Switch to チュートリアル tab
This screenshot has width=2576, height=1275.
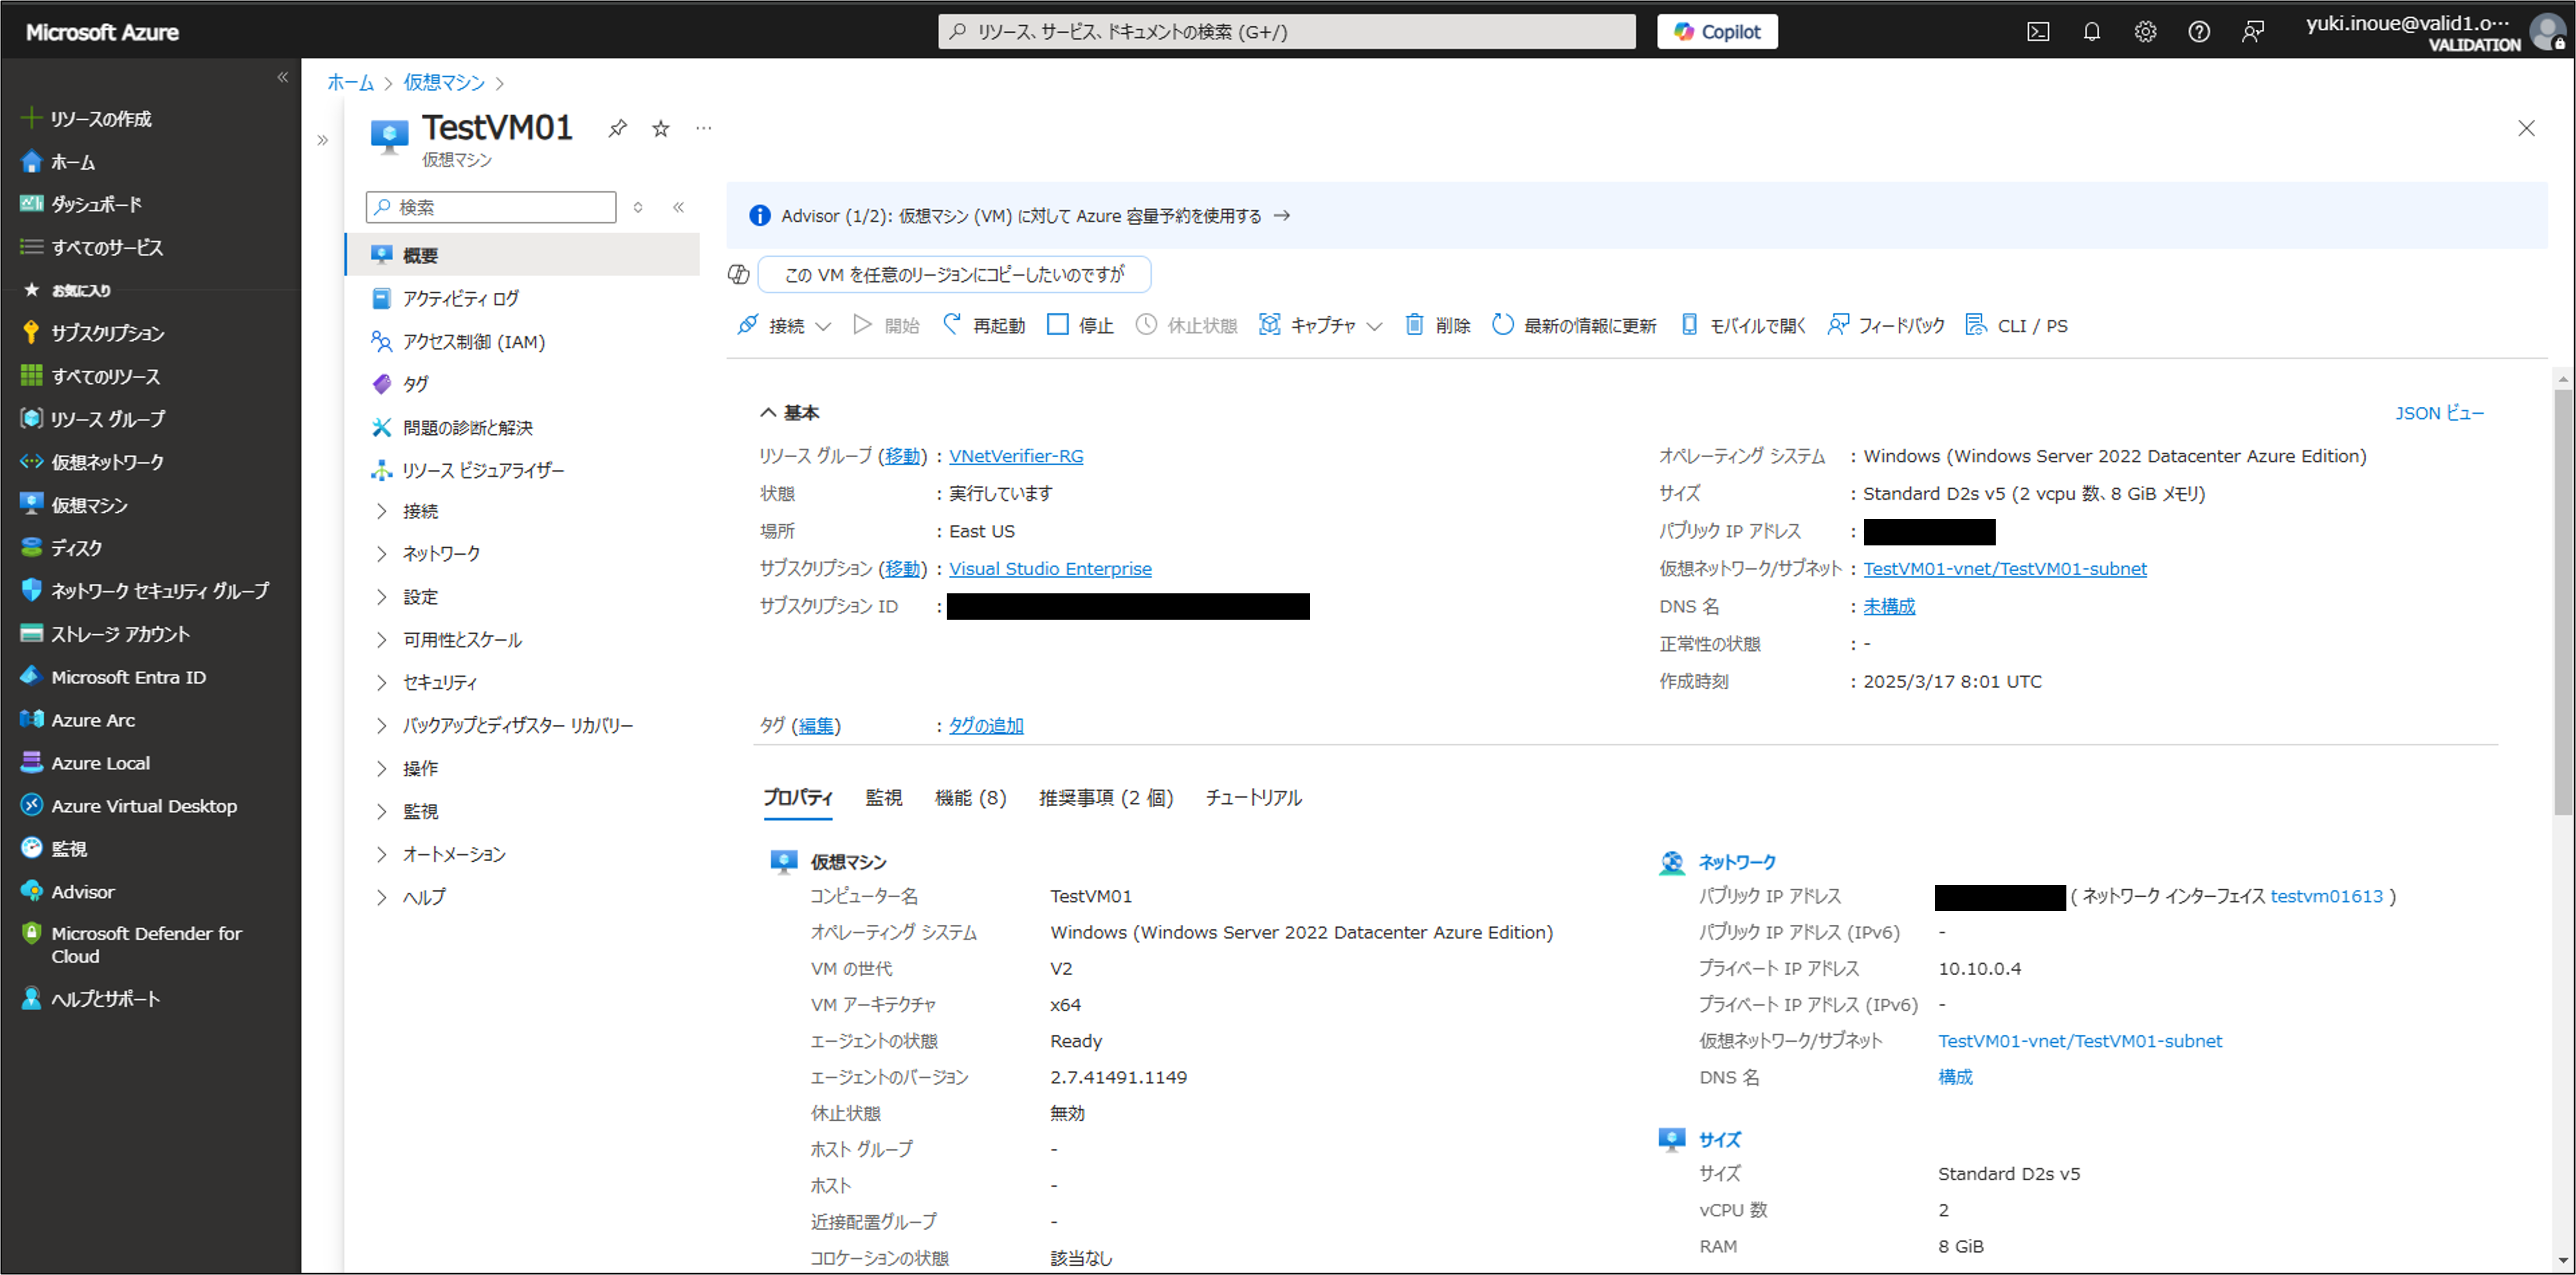coord(1253,798)
